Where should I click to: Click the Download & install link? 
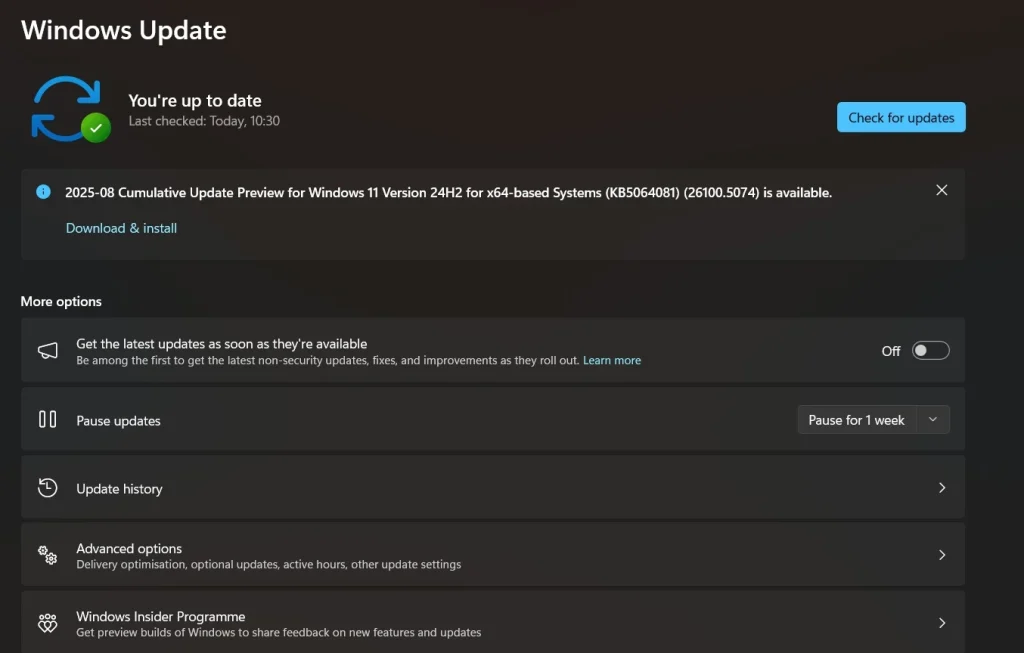(121, 228)
